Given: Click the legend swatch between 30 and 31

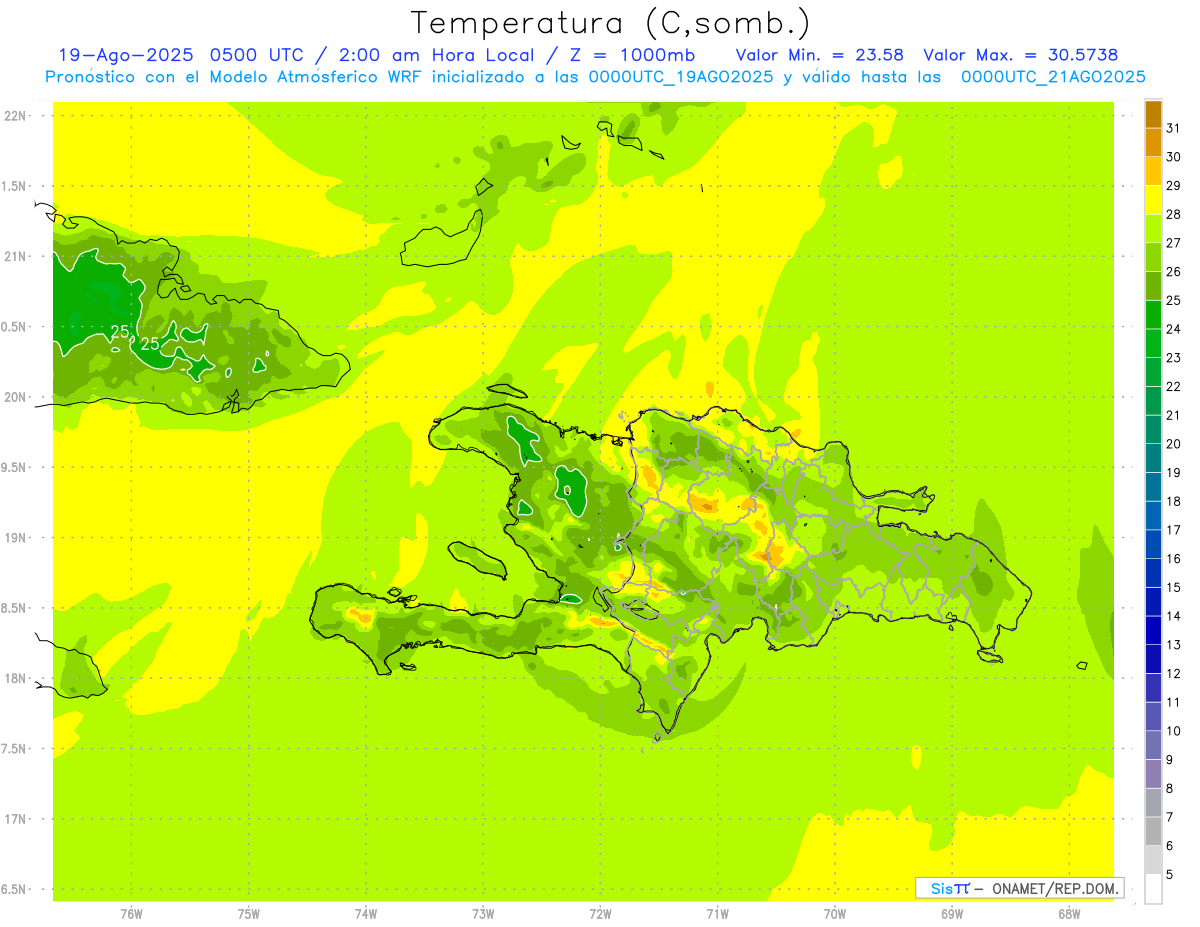Looking at the screenshot, I should 1153,142.
